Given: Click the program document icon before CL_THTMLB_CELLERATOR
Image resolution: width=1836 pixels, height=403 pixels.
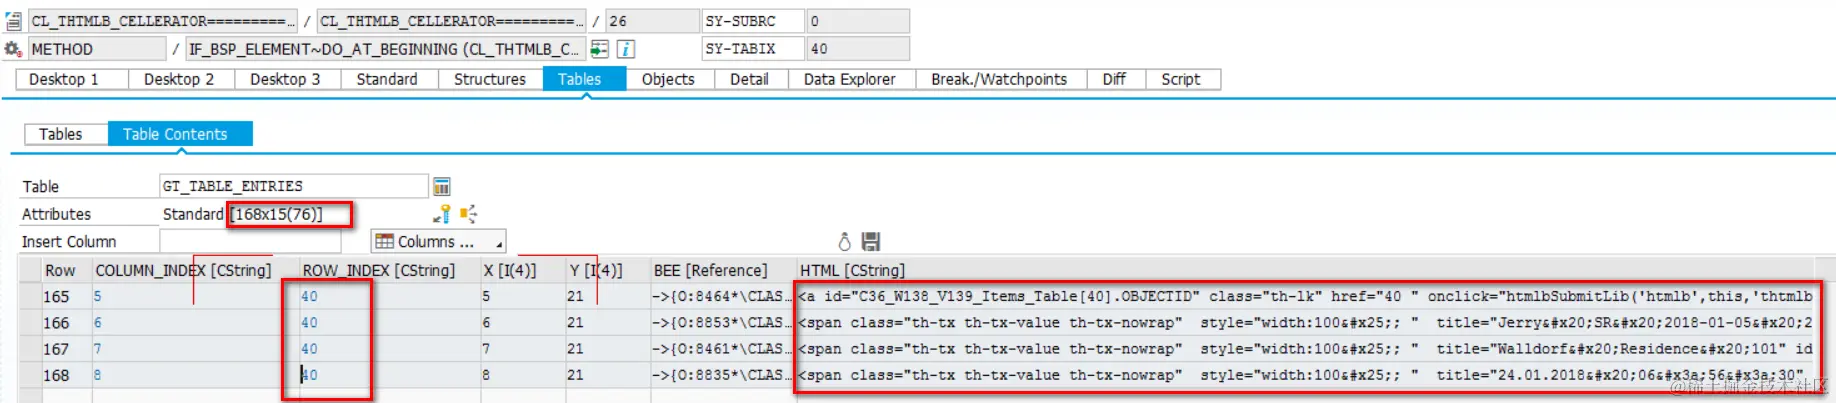Looking at the screenshot, I should [13, 21].
